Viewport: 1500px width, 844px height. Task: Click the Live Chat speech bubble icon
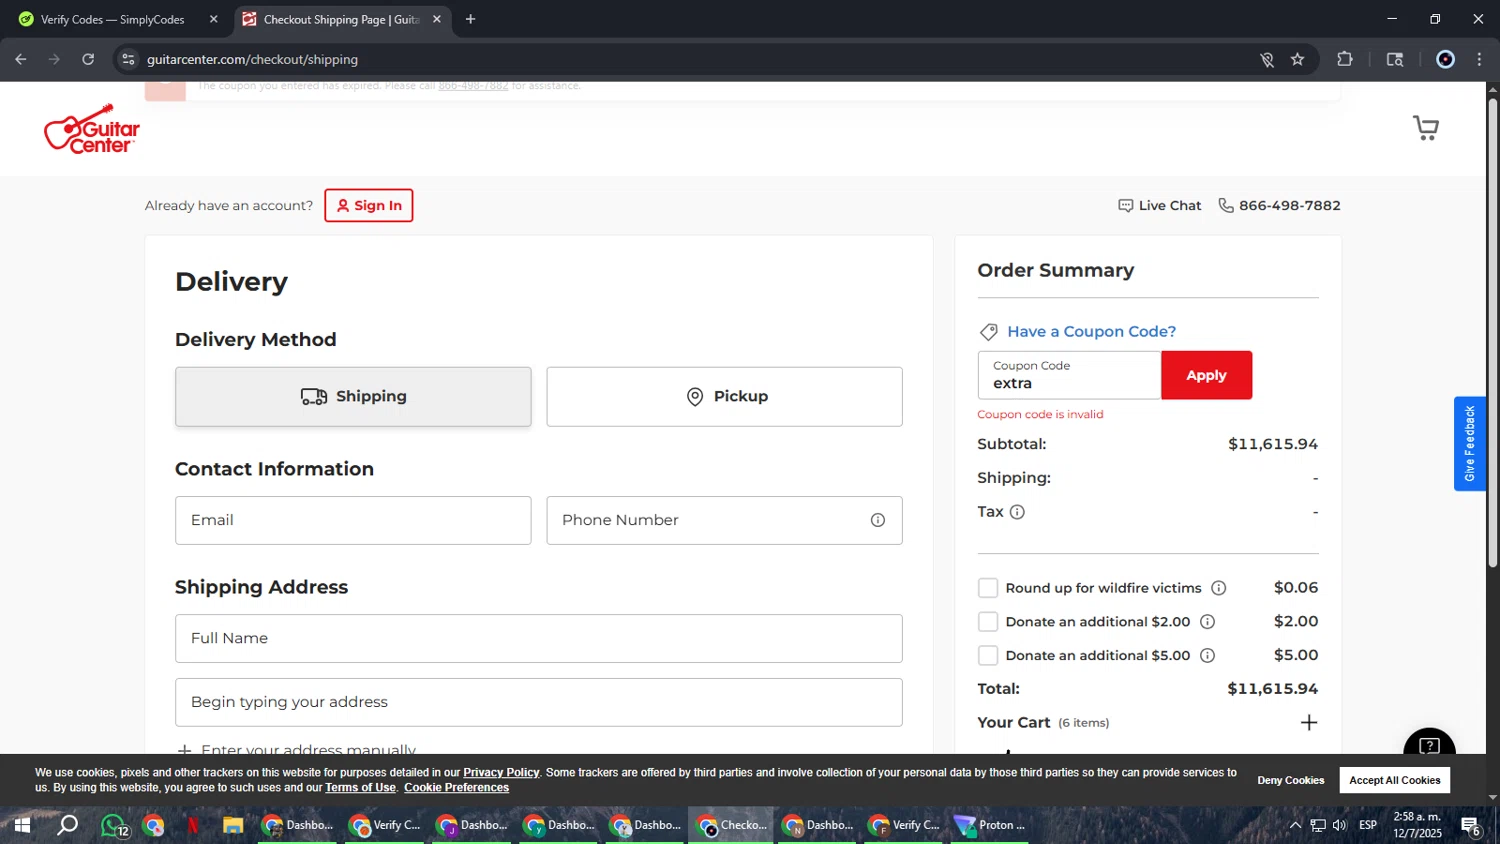[1126, 206]
